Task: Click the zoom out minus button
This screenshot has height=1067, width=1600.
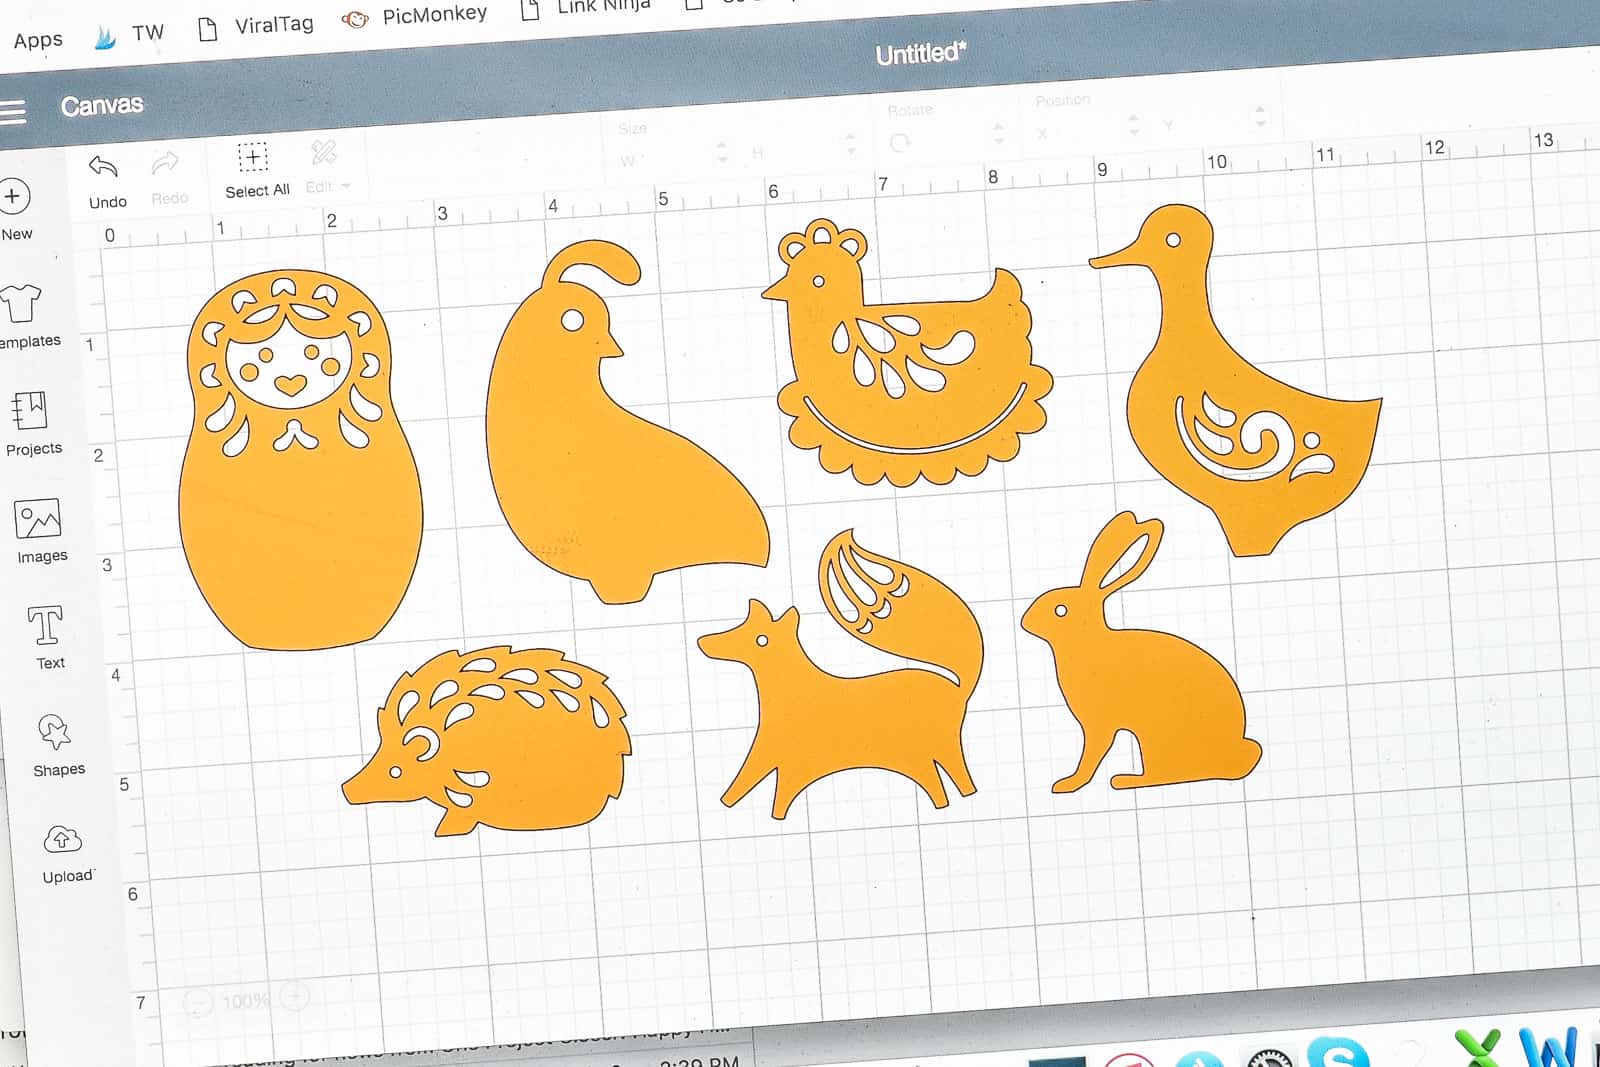Action: [x=198, y=1002]
